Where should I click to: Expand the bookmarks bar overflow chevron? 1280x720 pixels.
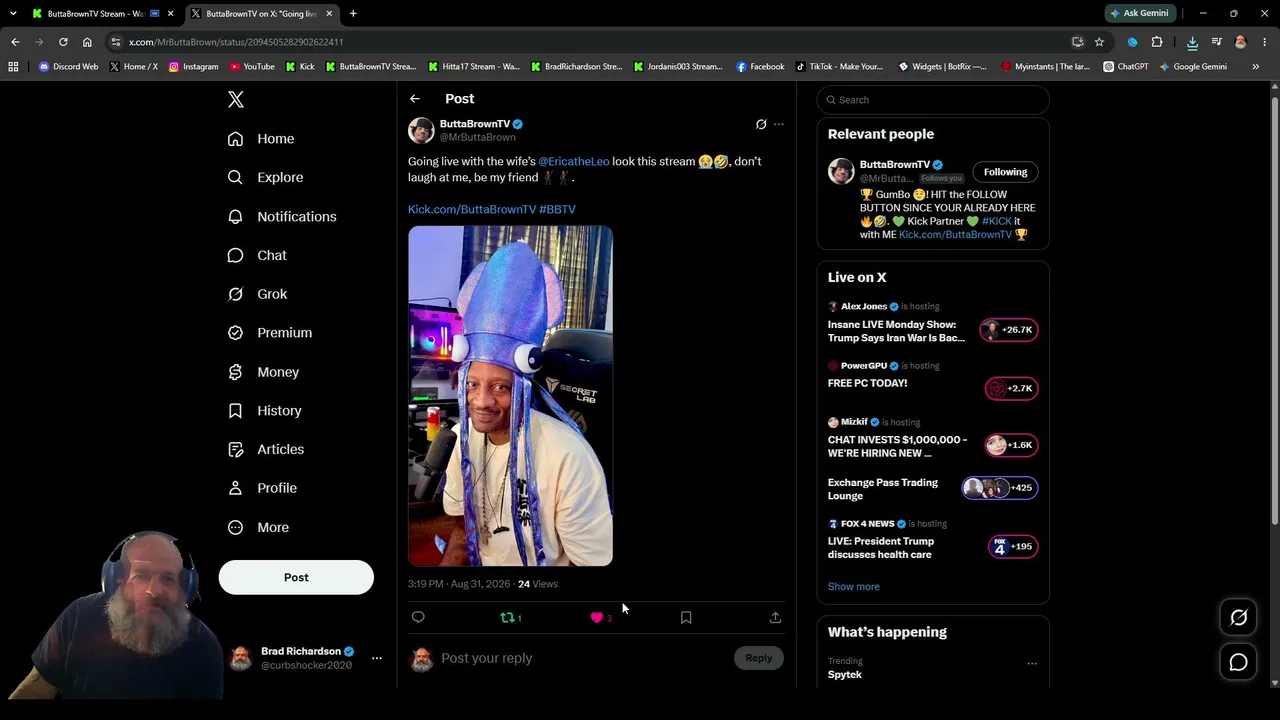tap(1255, 67)
